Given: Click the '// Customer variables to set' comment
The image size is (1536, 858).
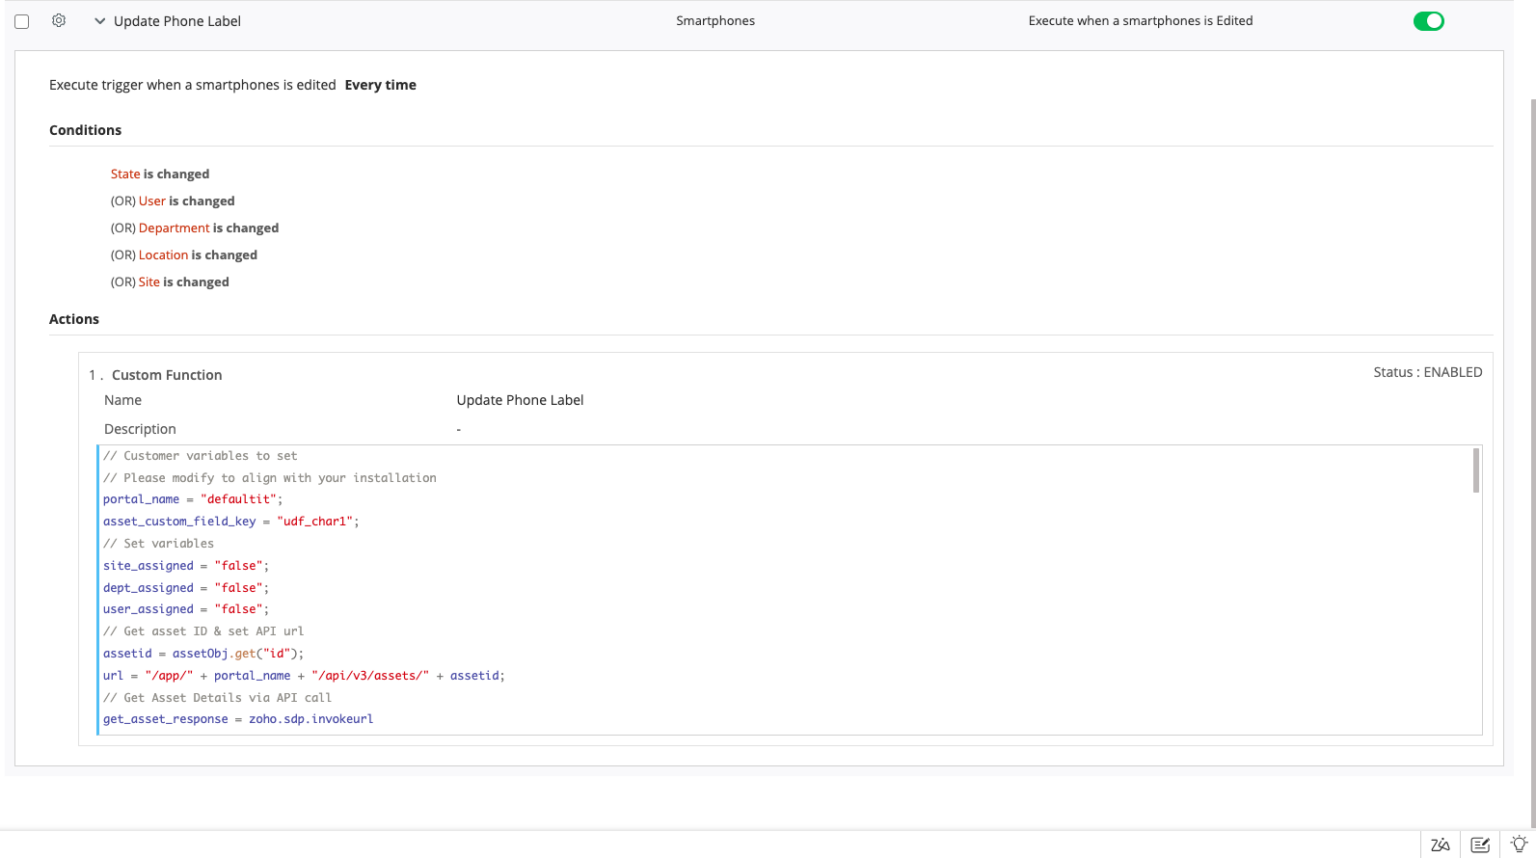Looking at the screenshot, I should point(200,455).
